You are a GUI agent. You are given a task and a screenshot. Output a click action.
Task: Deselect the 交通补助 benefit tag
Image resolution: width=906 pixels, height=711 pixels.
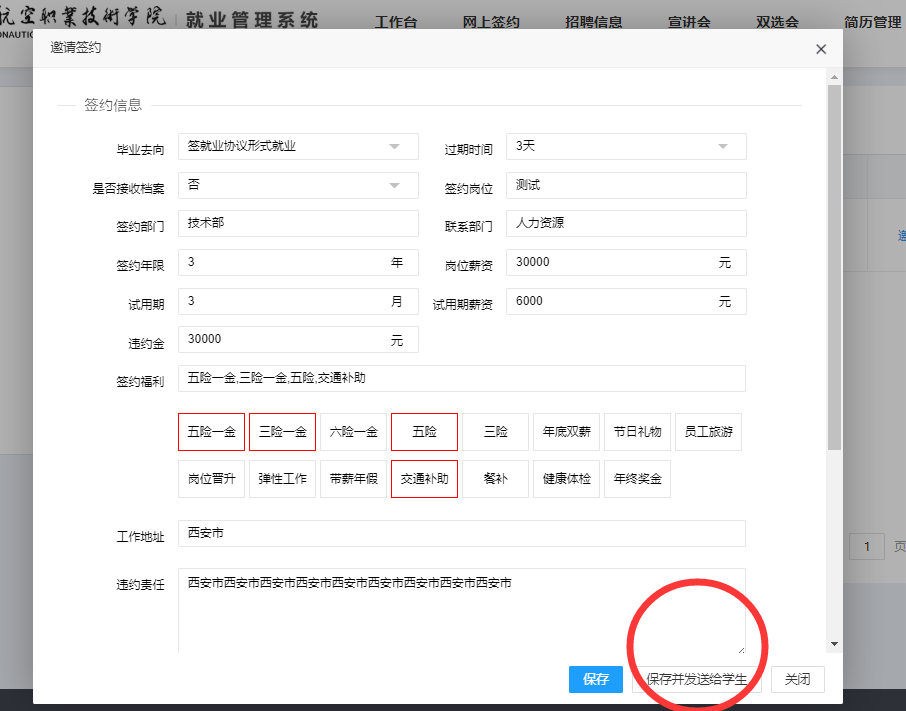tap(424, 479)
